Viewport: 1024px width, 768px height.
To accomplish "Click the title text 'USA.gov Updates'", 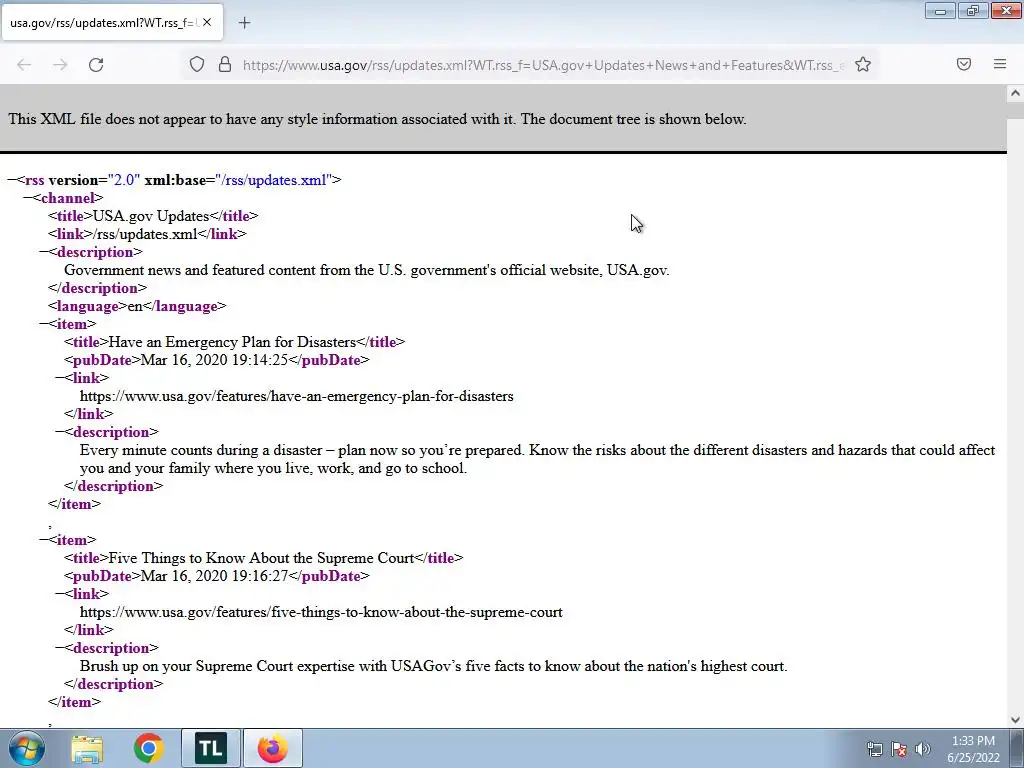I will tap(151, 216).
